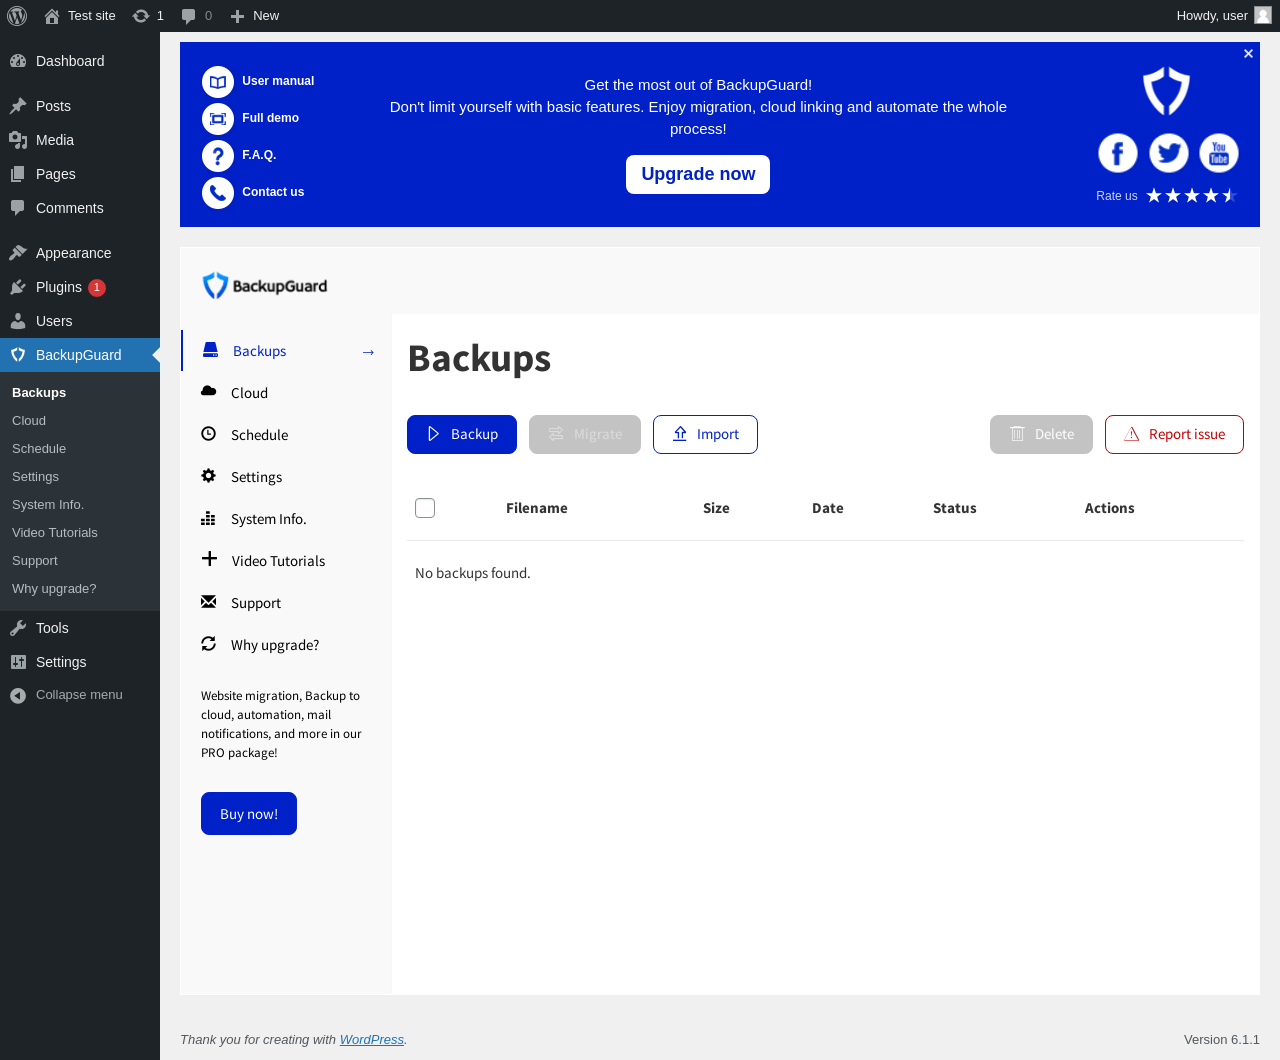Click the Settings gear icon in plugin sidebar

[209, 476]
